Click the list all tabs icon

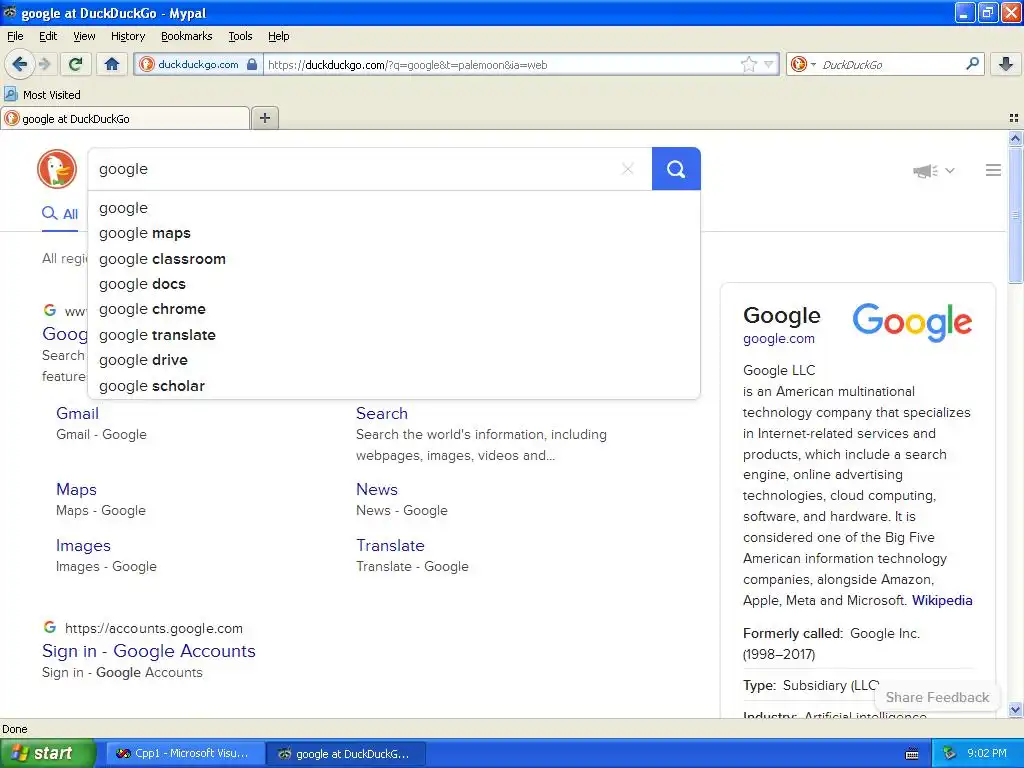click(x=1014, y=118)
